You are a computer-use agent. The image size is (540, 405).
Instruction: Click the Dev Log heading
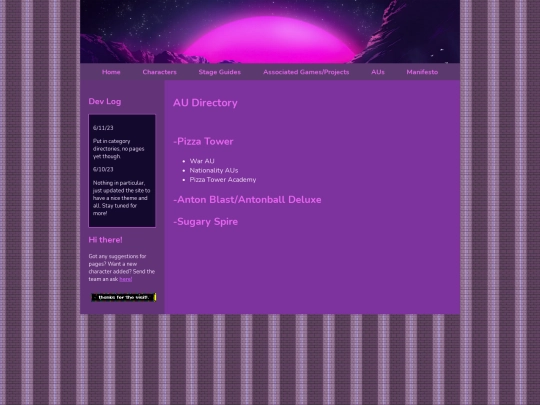click(105, 101)
